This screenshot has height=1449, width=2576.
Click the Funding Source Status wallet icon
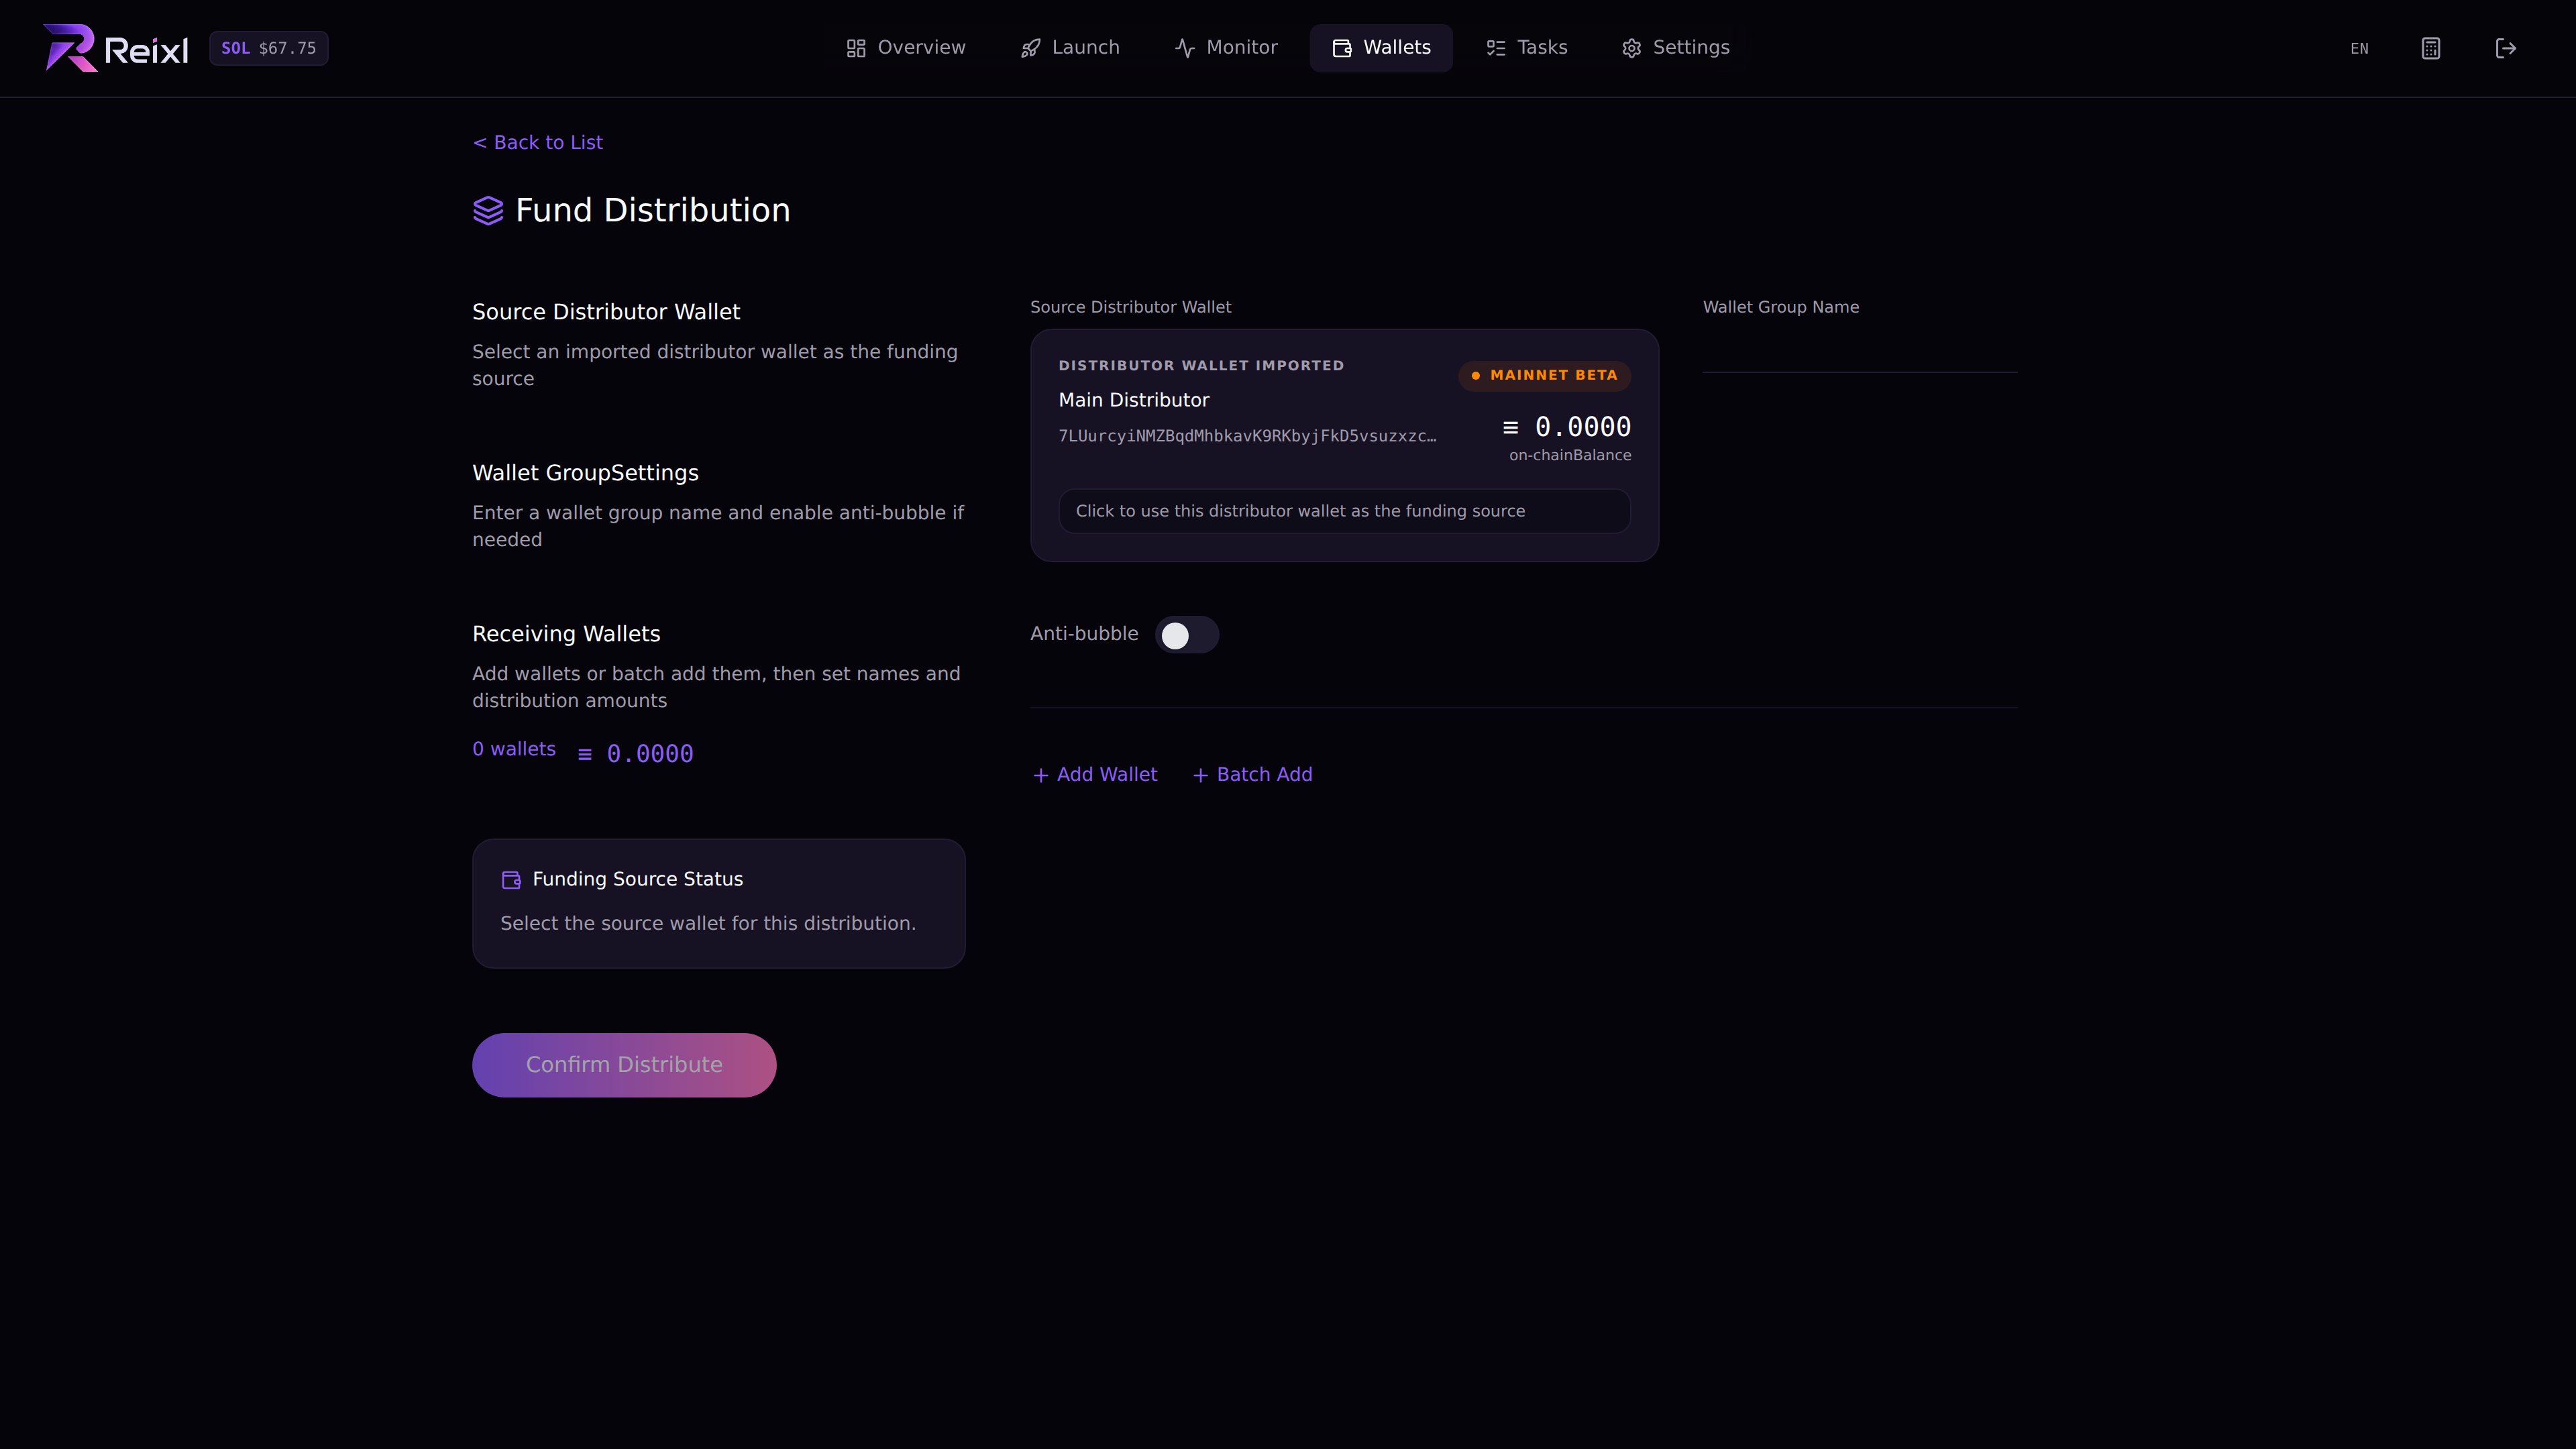point(511,880)
